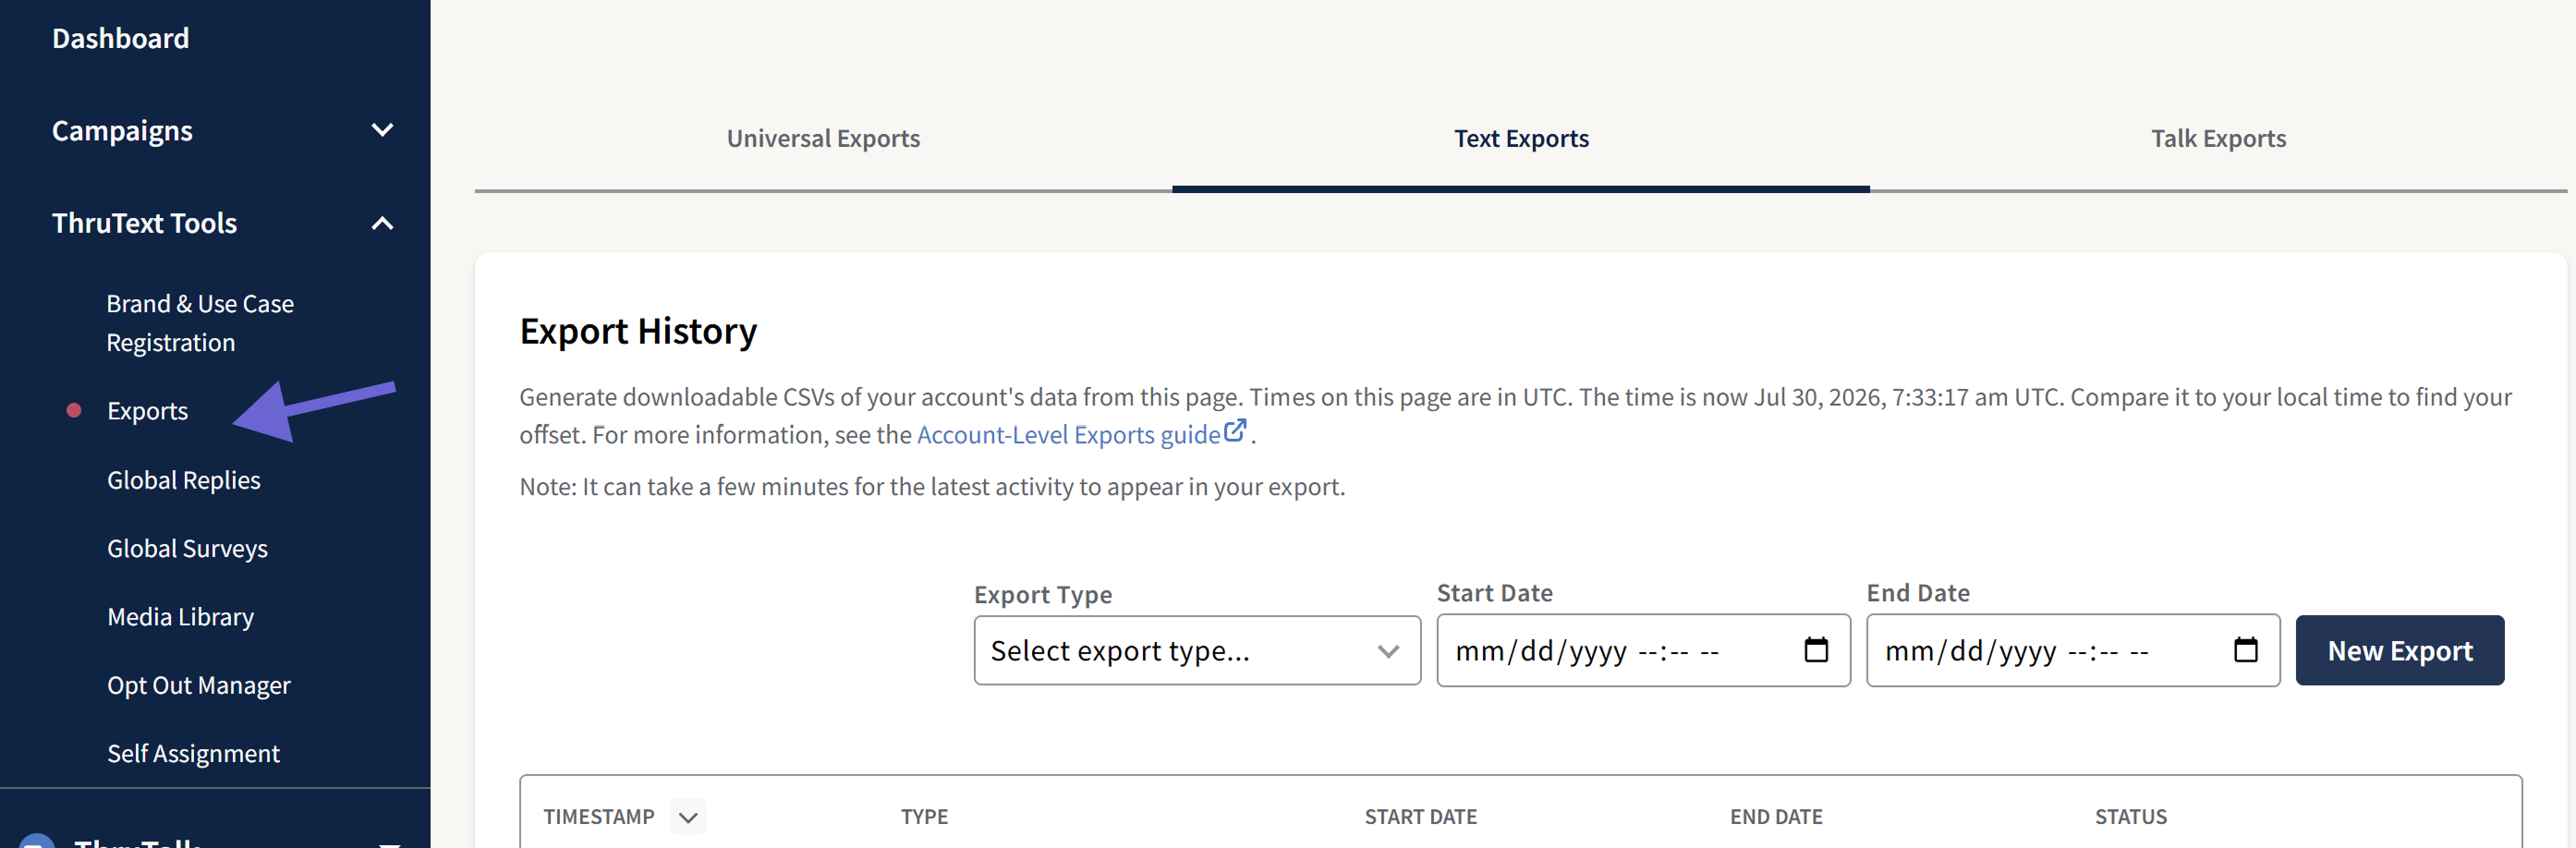Open End Date calendar picker icon

pos(2245,650)
